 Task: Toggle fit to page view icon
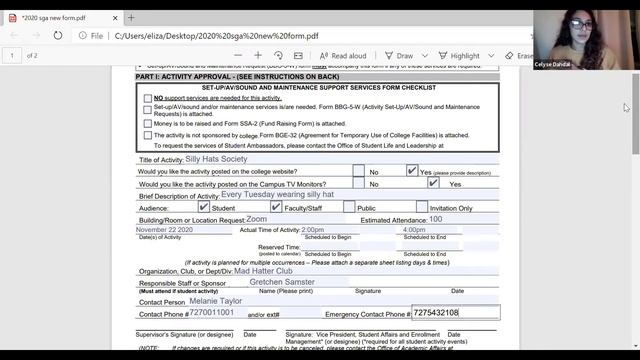298,56
